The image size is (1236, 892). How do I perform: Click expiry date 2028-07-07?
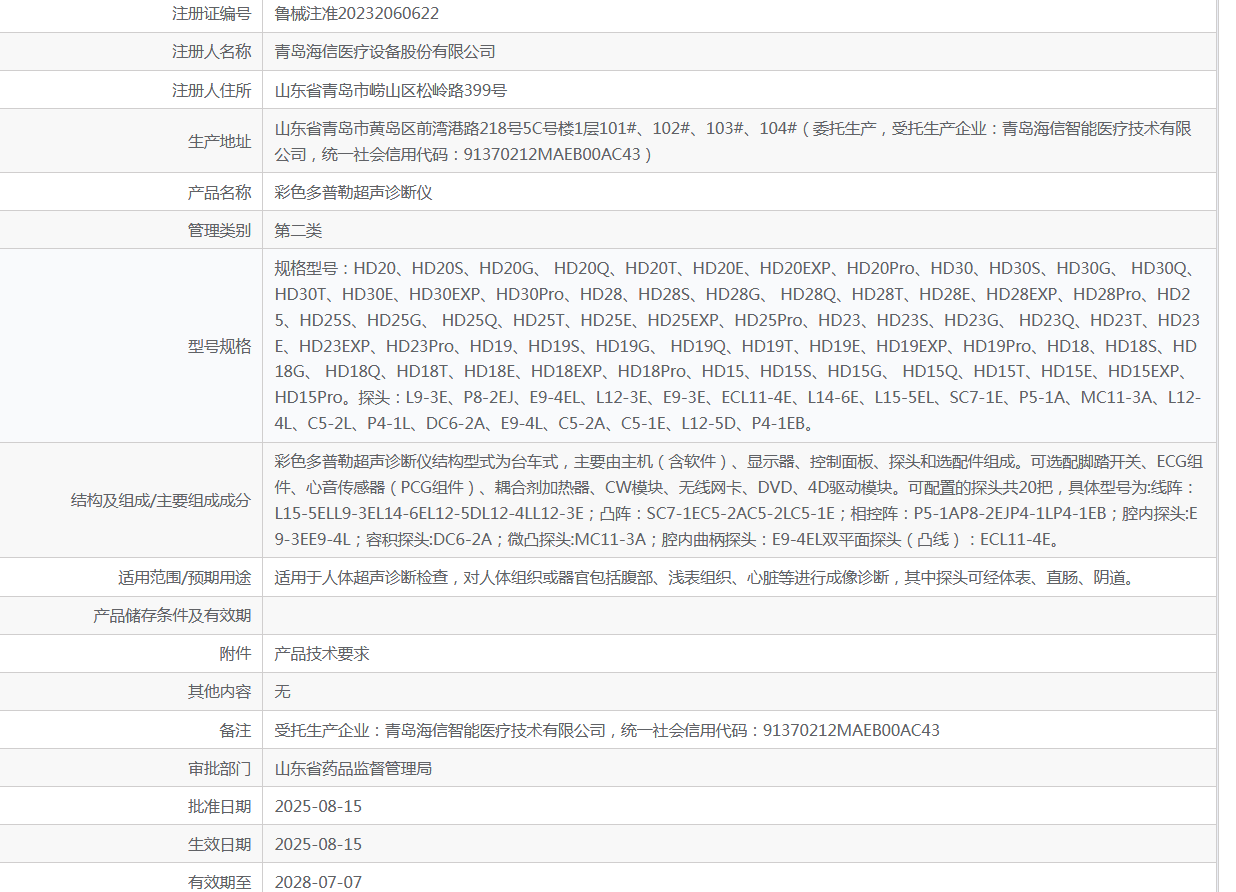[319, 882]
